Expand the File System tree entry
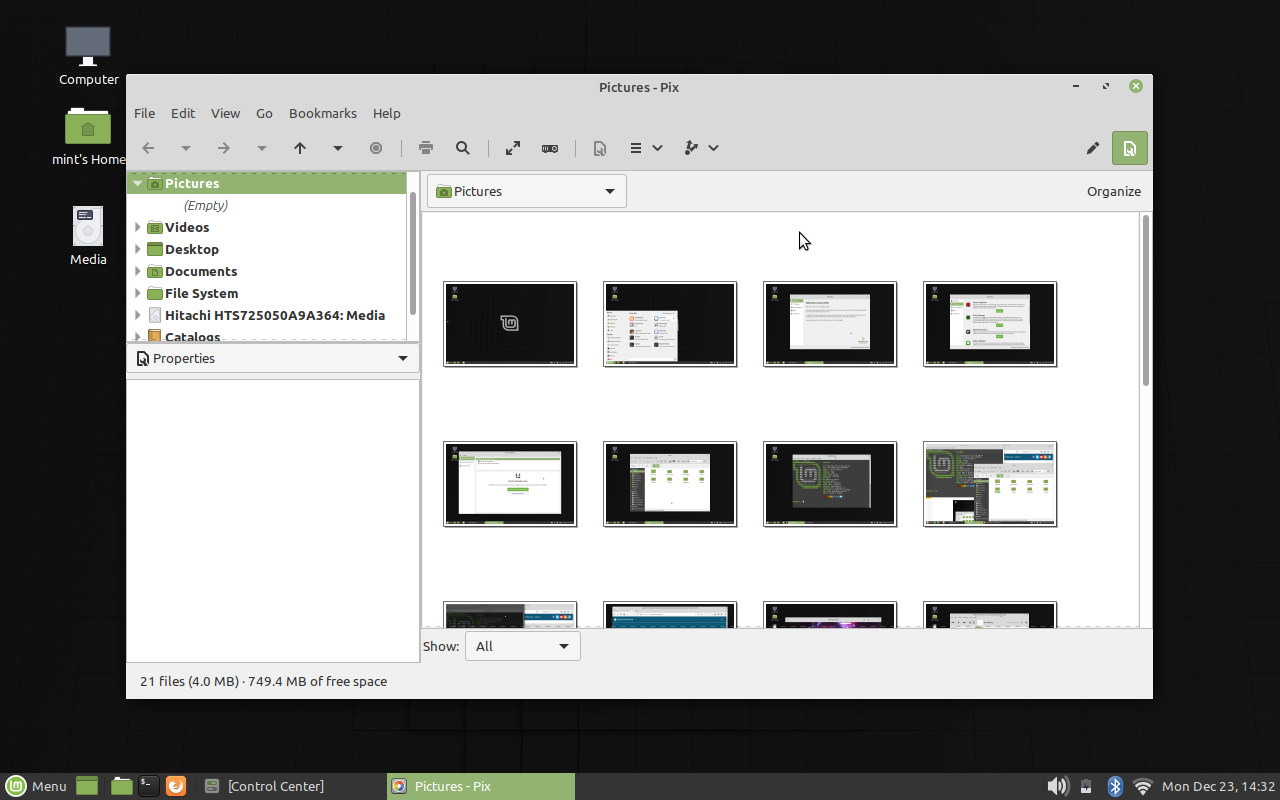Image resolution: width=1280 pixels, height=800 pixels. tap(139, 293)
